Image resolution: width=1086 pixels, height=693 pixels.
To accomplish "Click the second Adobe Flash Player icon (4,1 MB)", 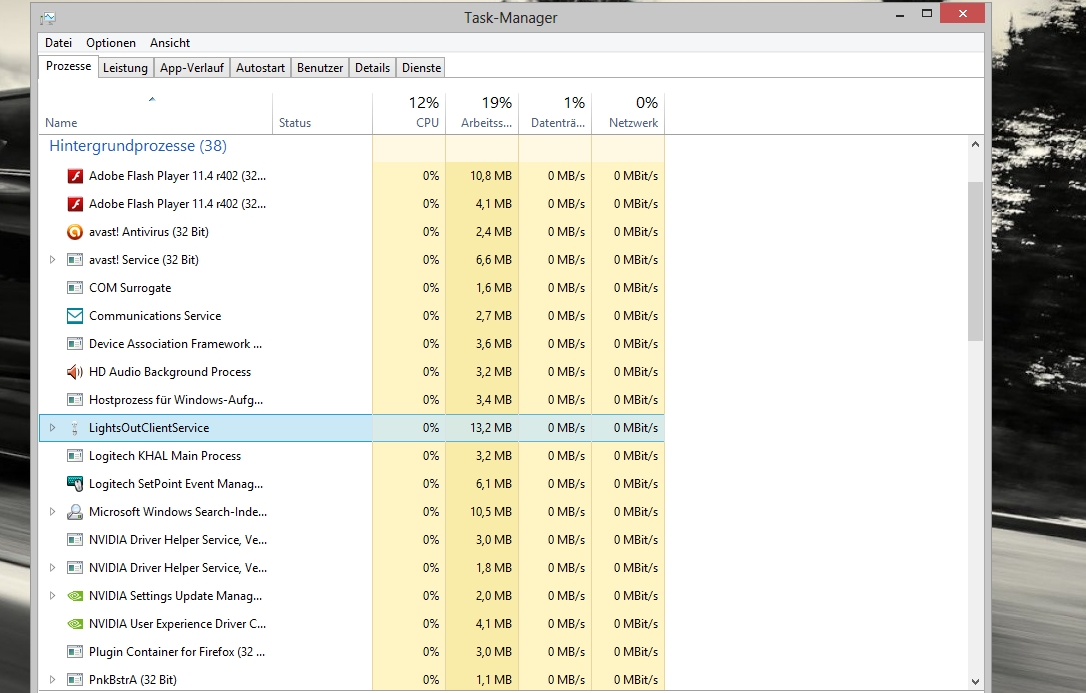I will (x=75, y=204).
